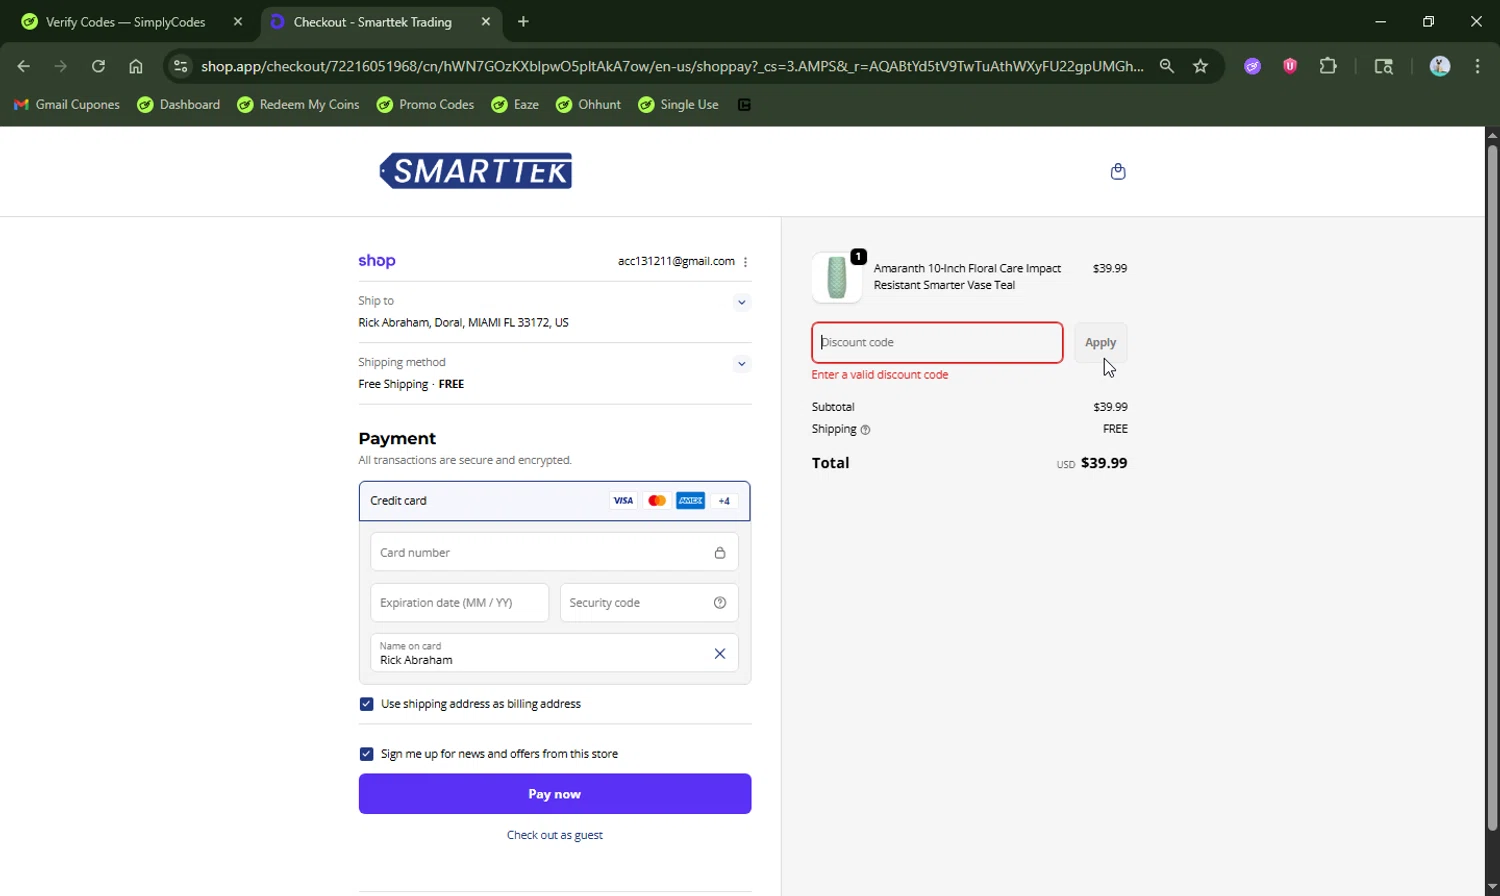Click the Mastercard icon
Screen dimensions: 1500x896
pyautogui.click(x=657, y=501)
